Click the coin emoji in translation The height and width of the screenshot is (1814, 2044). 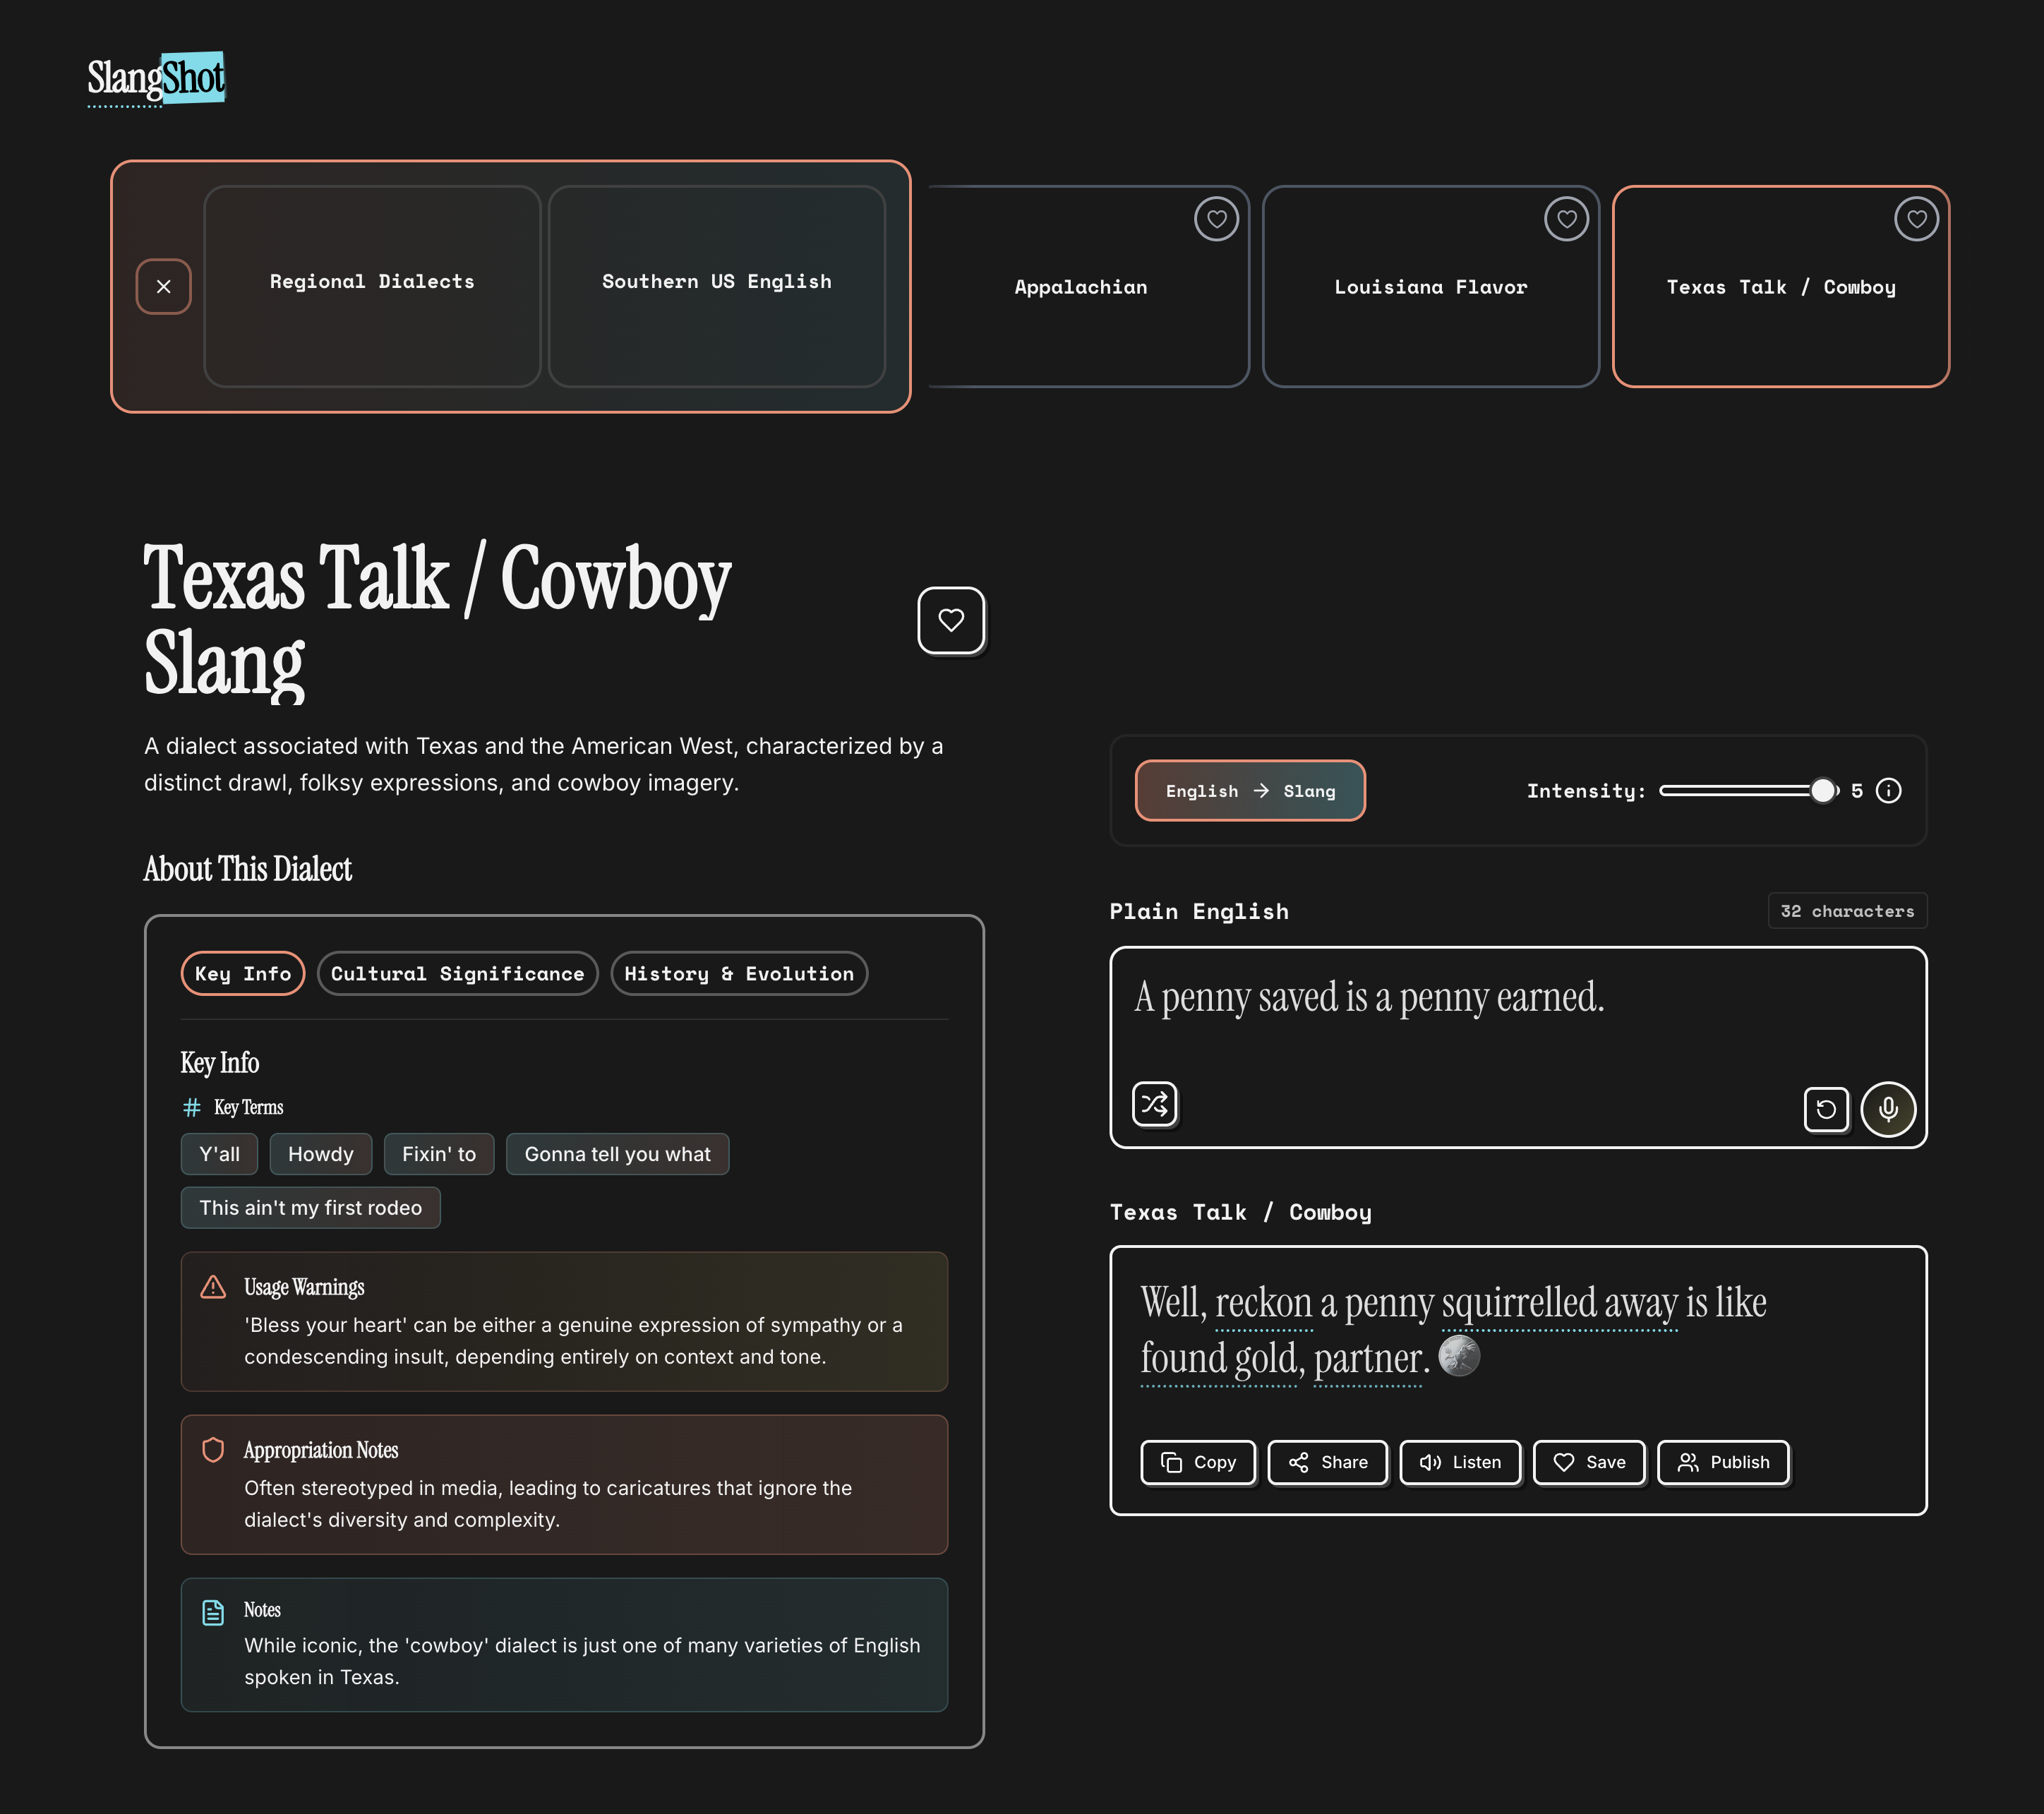[1459, 1356]
